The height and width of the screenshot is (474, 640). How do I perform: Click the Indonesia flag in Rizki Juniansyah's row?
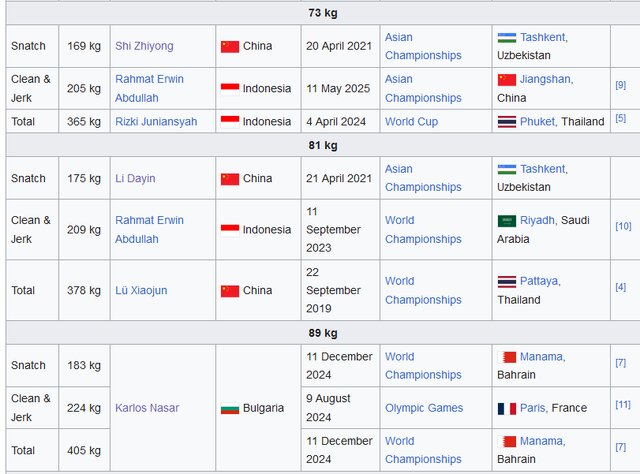[230, 122]
